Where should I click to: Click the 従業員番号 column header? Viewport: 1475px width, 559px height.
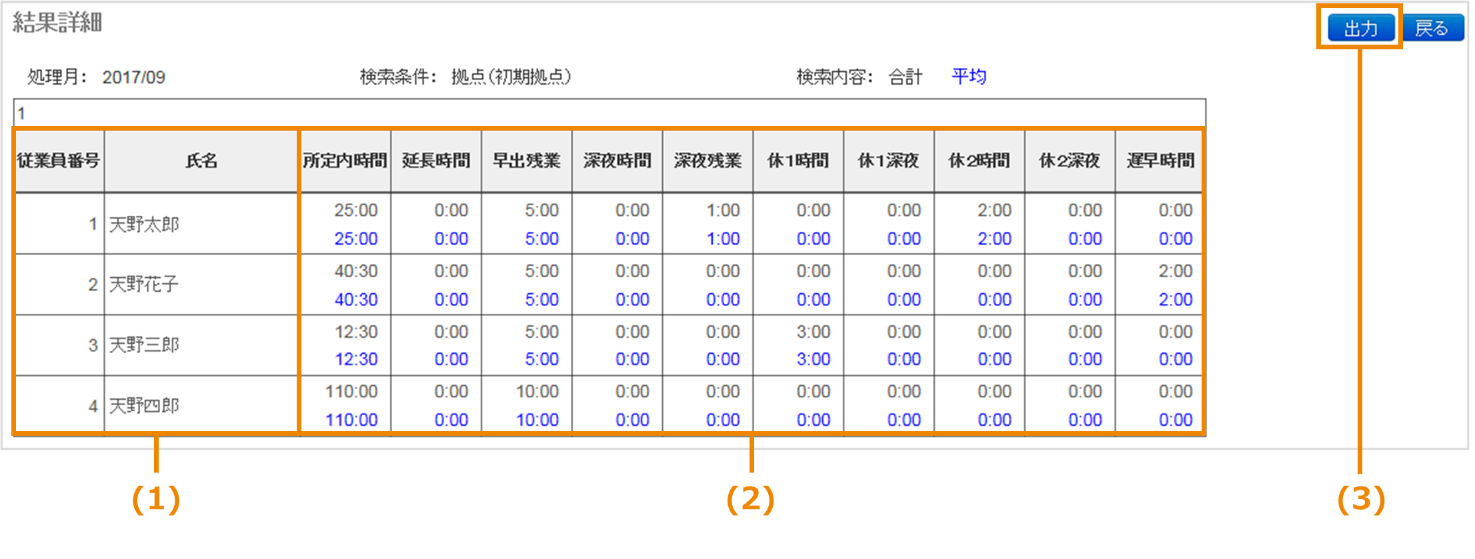58,160
